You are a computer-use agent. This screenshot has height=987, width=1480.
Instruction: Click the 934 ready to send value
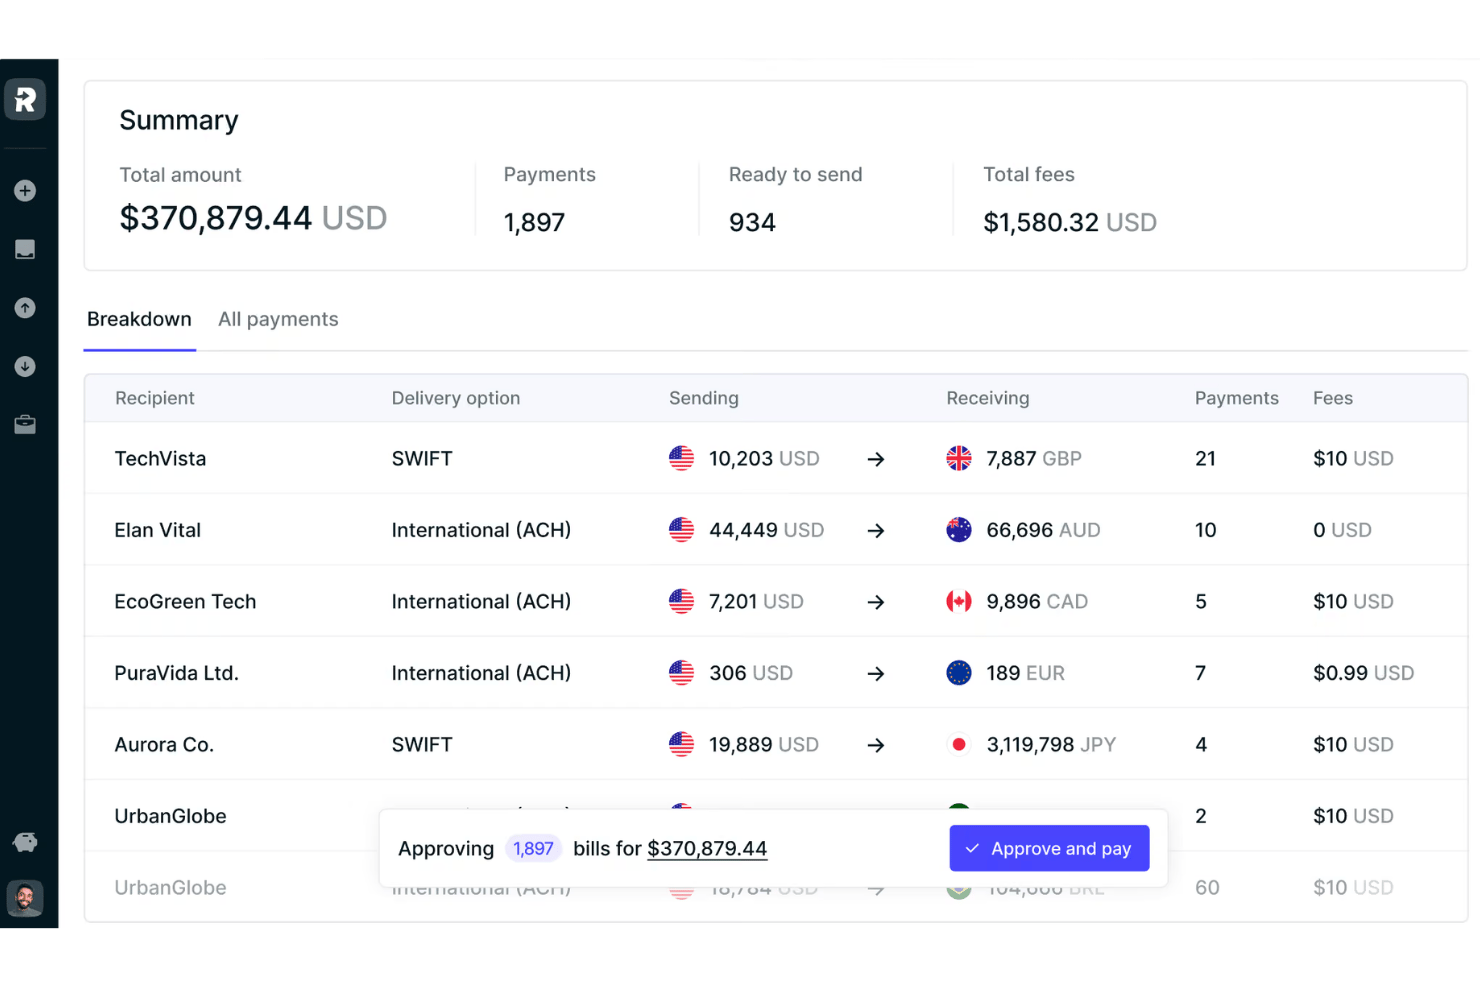752,222
